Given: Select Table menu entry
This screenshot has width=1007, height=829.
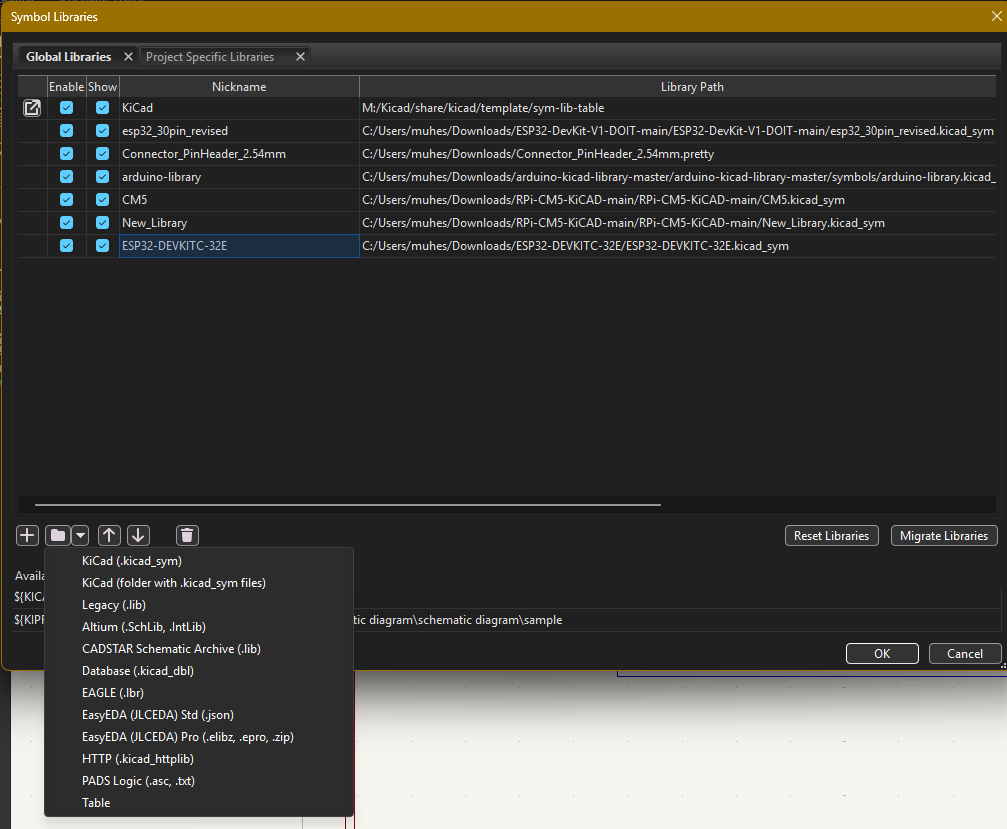Looking at the screenshot, I should [x=199, y=803].
